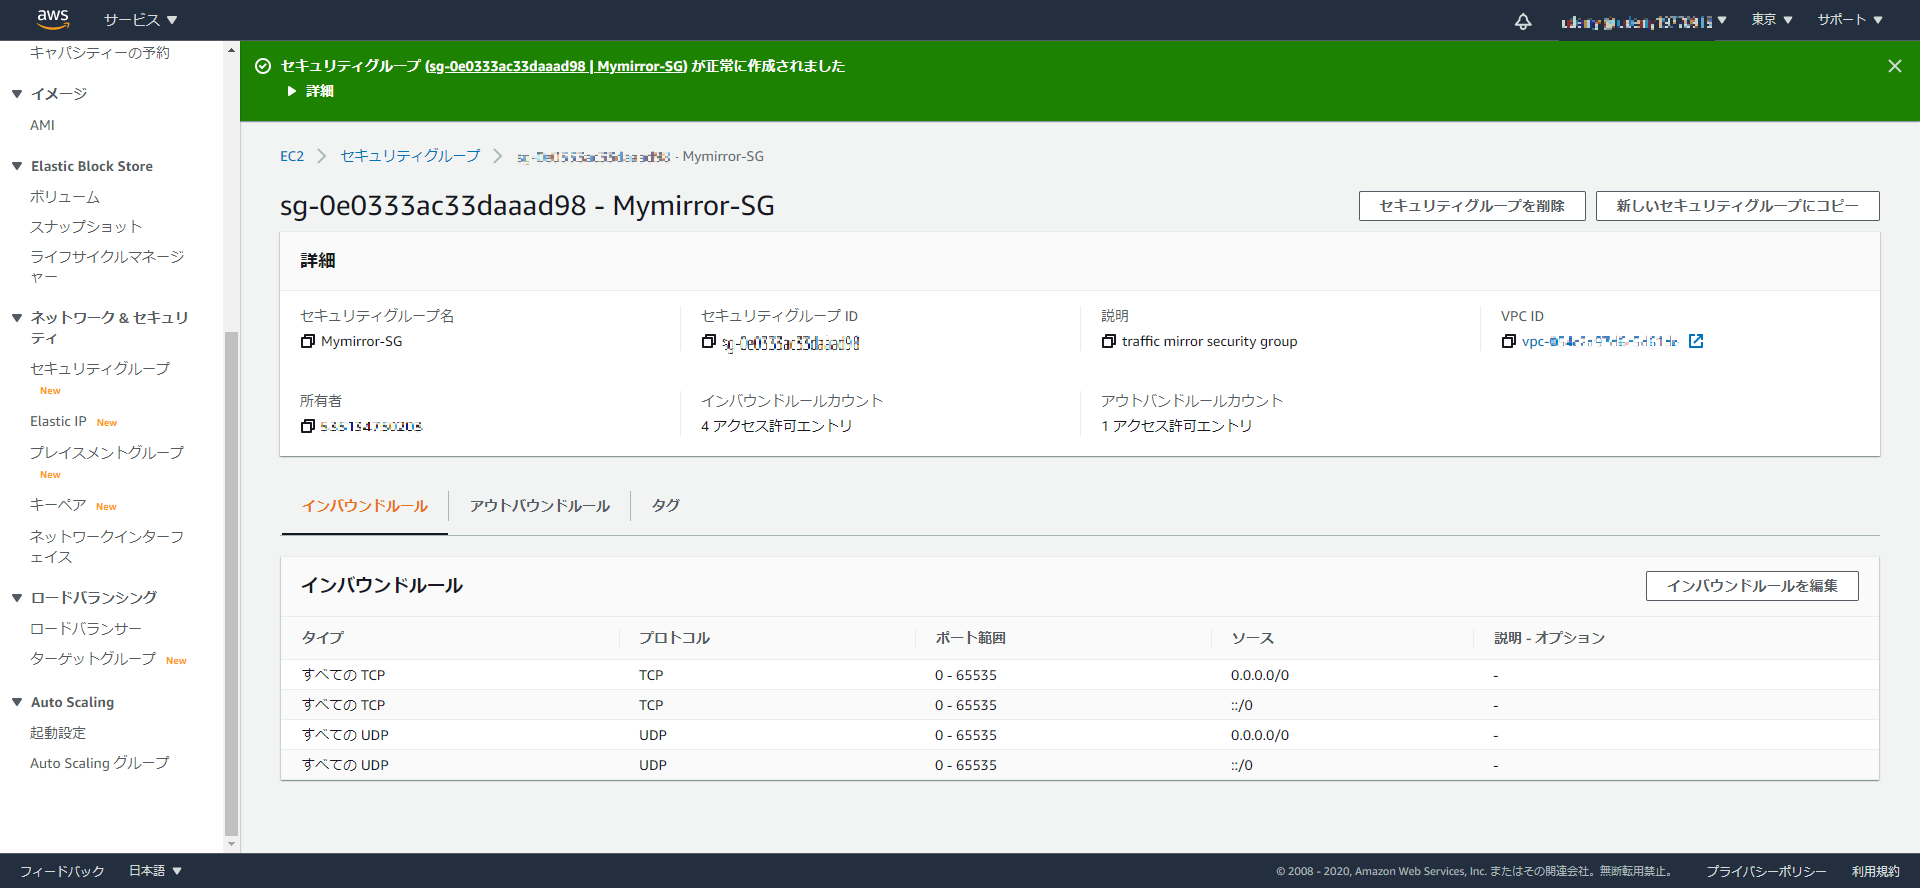
Task: Click the タイプ column header
Action: [x=323, y=638]
